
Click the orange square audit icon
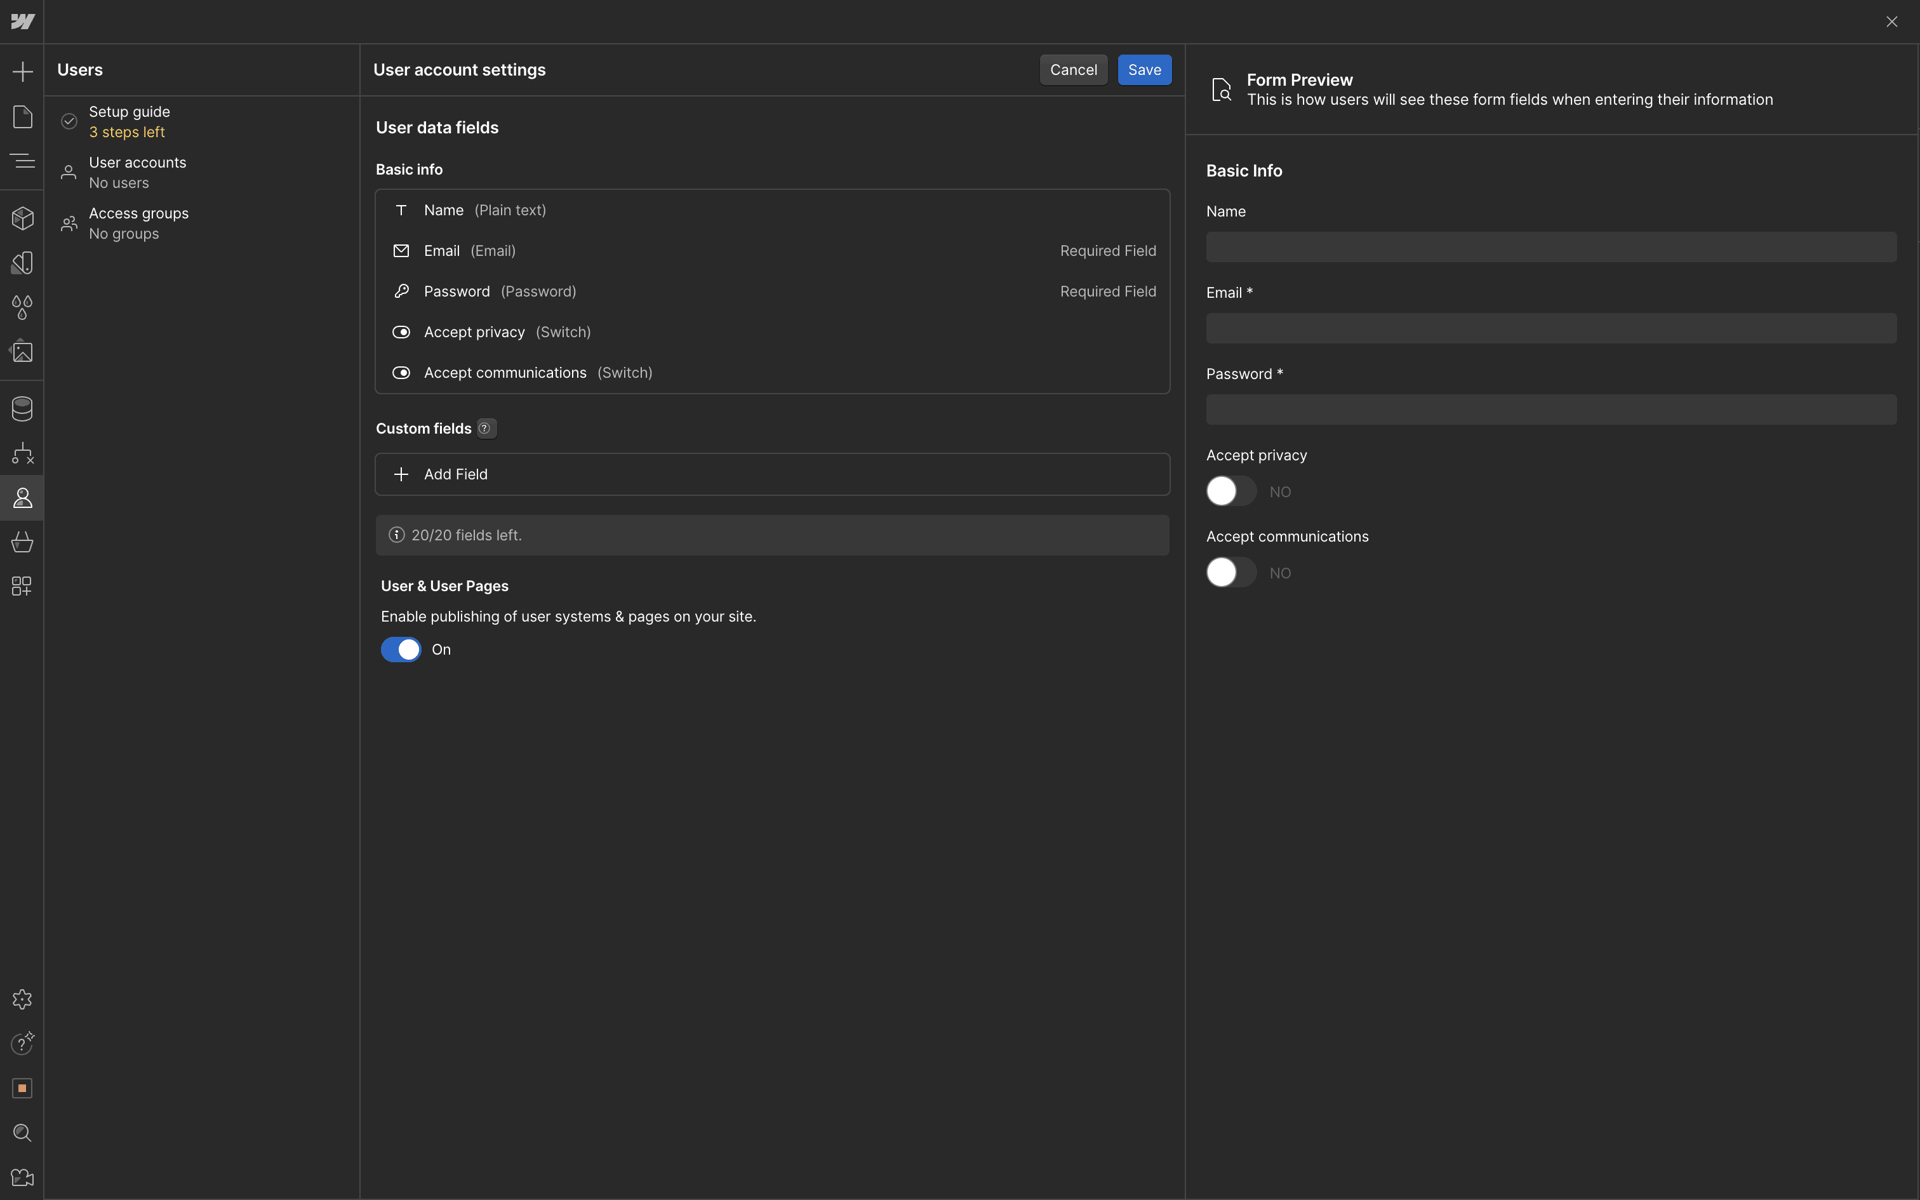tap(22, 1088)
